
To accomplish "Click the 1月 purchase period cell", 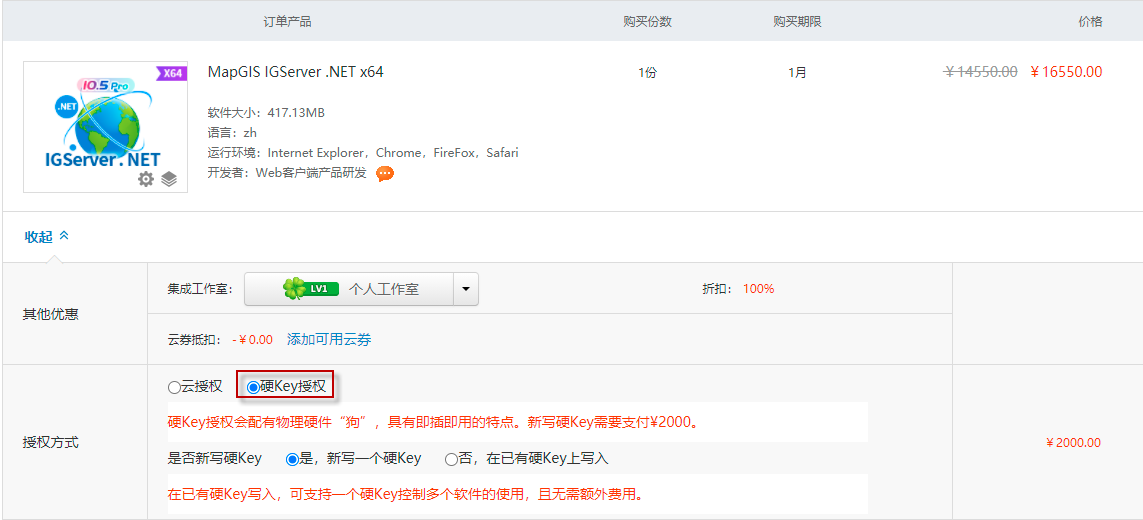I will (x=797, y=72).
